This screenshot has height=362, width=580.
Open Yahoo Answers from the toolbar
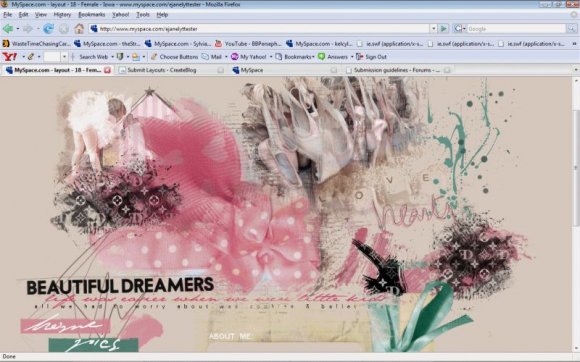(x=333, y=57)
